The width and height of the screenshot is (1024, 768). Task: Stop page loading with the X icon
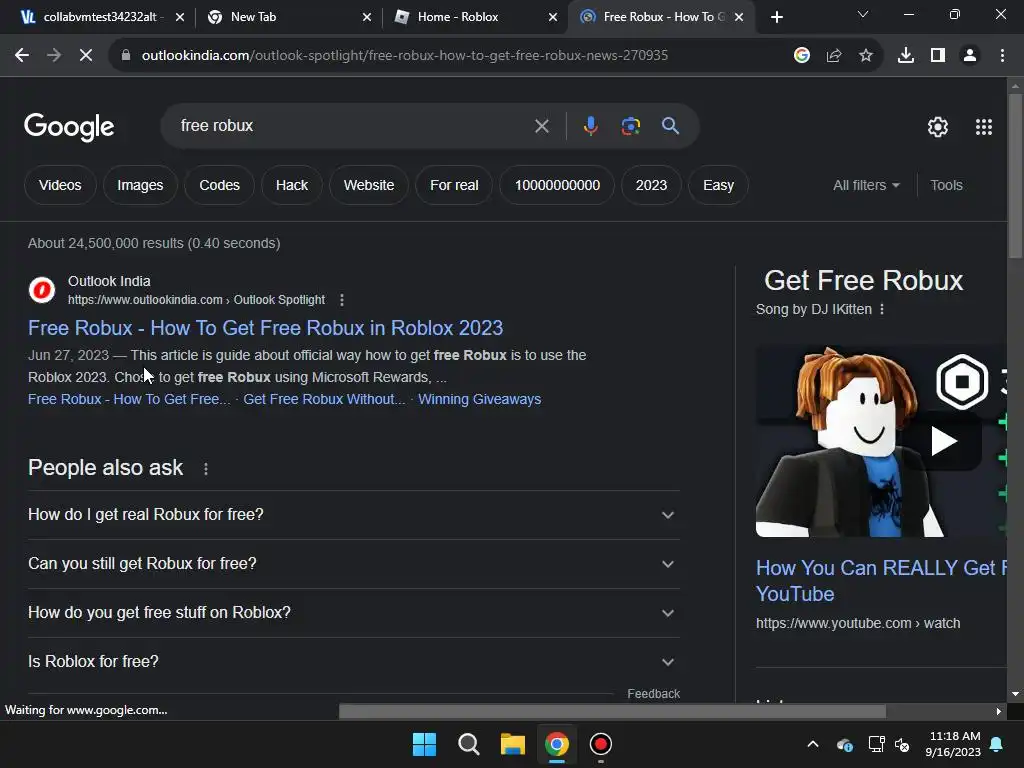click(86, 56)
